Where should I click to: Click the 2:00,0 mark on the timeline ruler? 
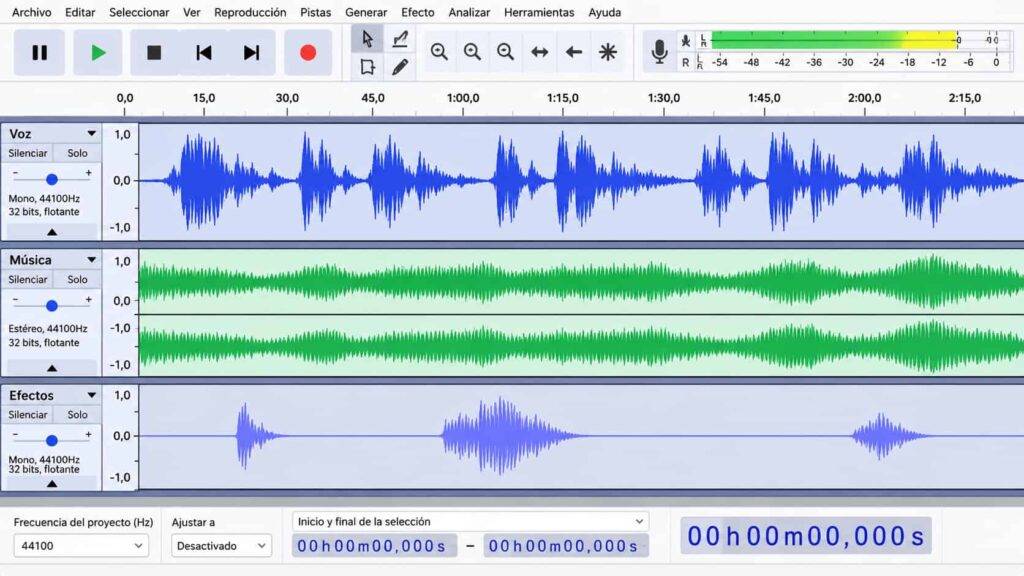click(x=864, y=98)
